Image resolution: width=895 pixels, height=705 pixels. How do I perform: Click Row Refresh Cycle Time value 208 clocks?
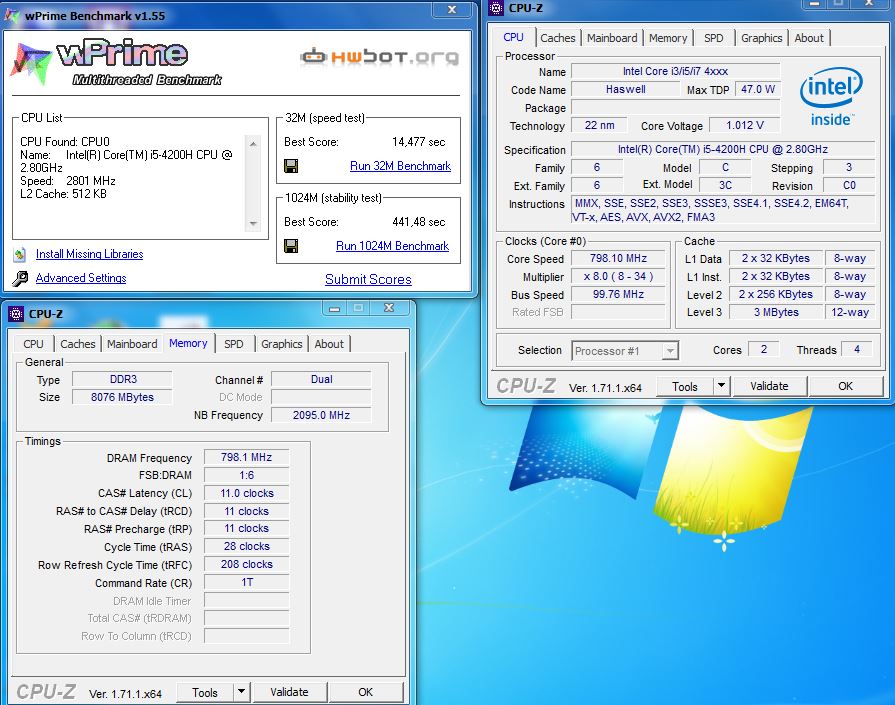(x=247, y=565)
